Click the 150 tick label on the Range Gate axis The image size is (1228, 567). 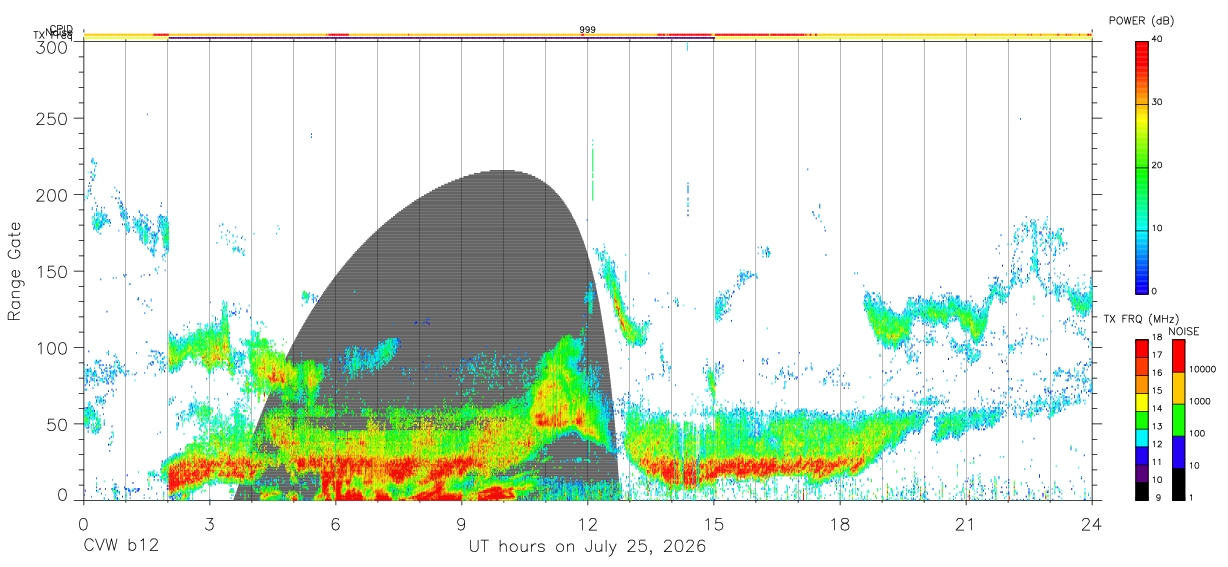coord(54,272)
